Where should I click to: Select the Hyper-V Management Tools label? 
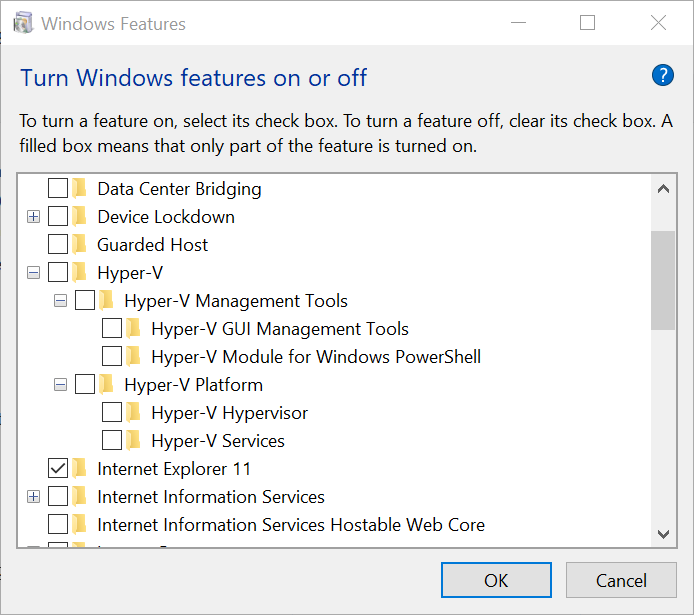pos(236,301)
